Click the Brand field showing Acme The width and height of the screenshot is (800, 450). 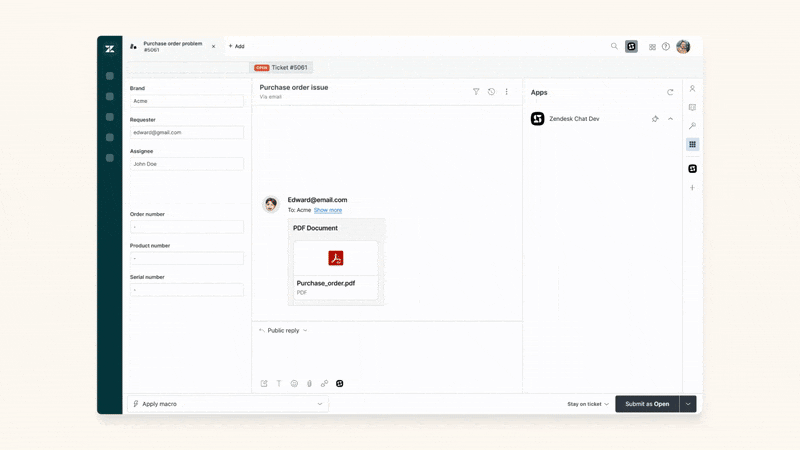(186, 101)
